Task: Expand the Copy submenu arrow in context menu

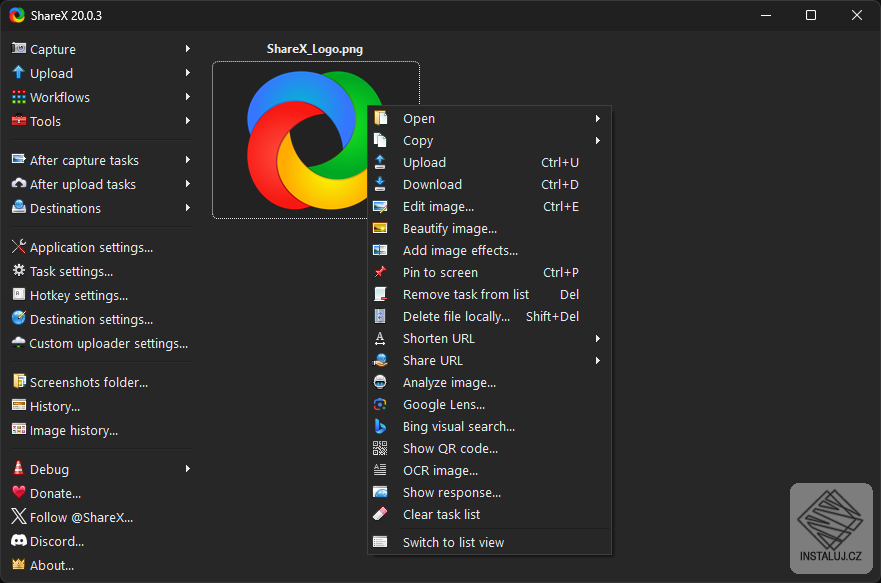Action: [598, 140]
